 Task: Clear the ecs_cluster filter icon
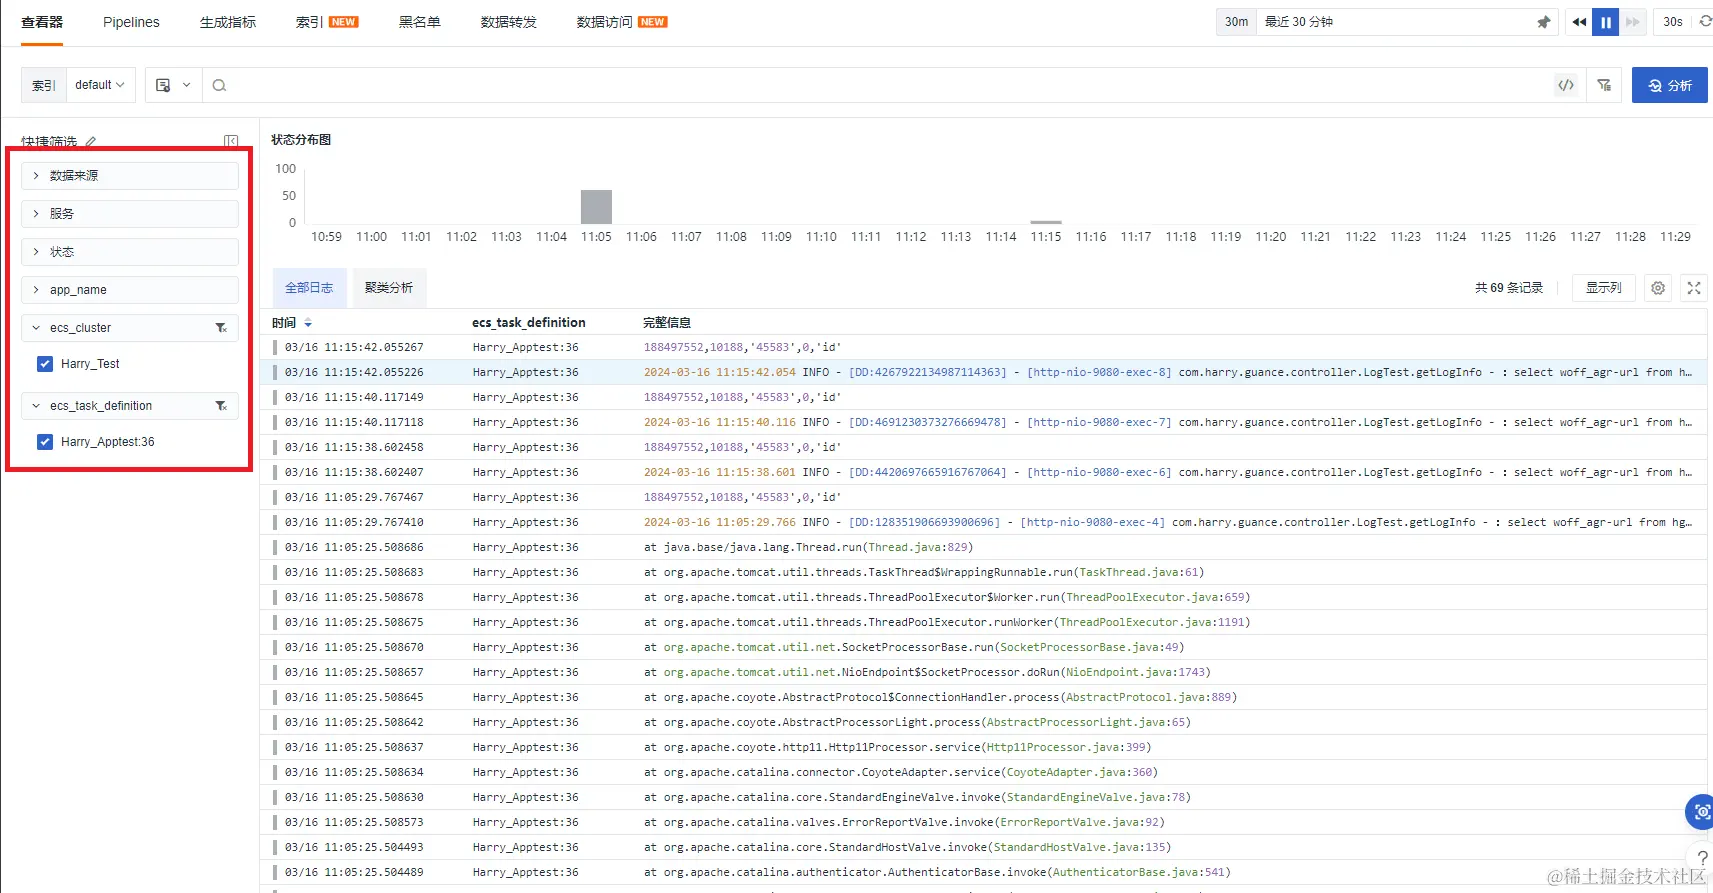click(221, 328)
